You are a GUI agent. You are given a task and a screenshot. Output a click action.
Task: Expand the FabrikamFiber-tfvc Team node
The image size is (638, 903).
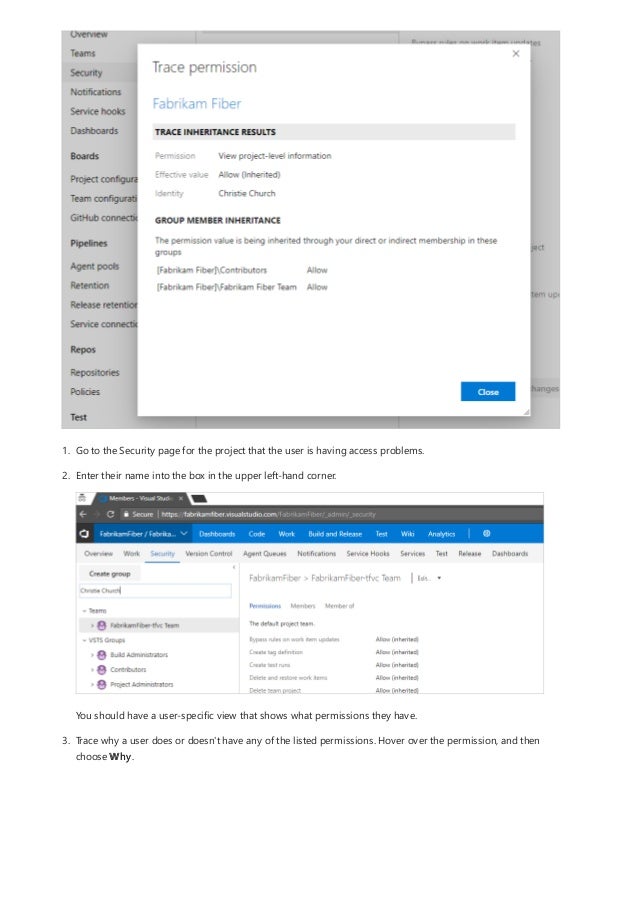pos(92,625)
